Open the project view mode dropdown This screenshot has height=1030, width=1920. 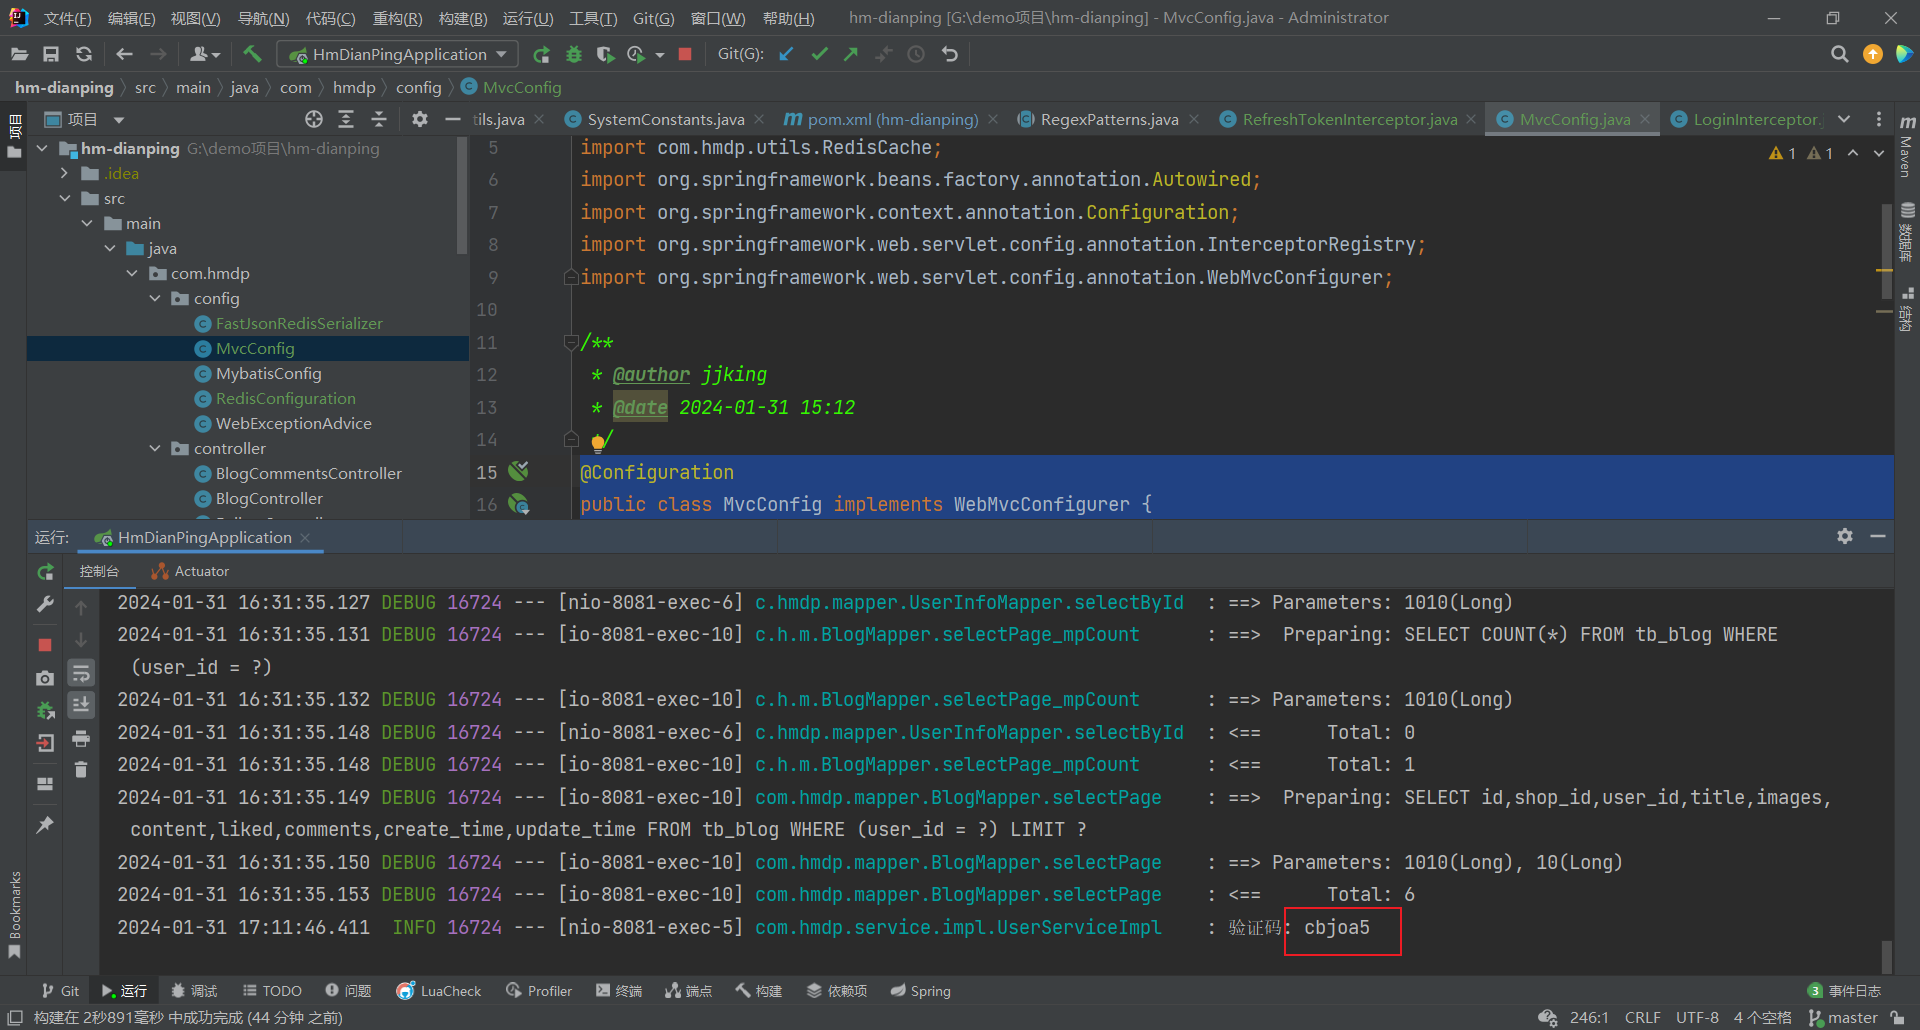(x=119, y=120)
